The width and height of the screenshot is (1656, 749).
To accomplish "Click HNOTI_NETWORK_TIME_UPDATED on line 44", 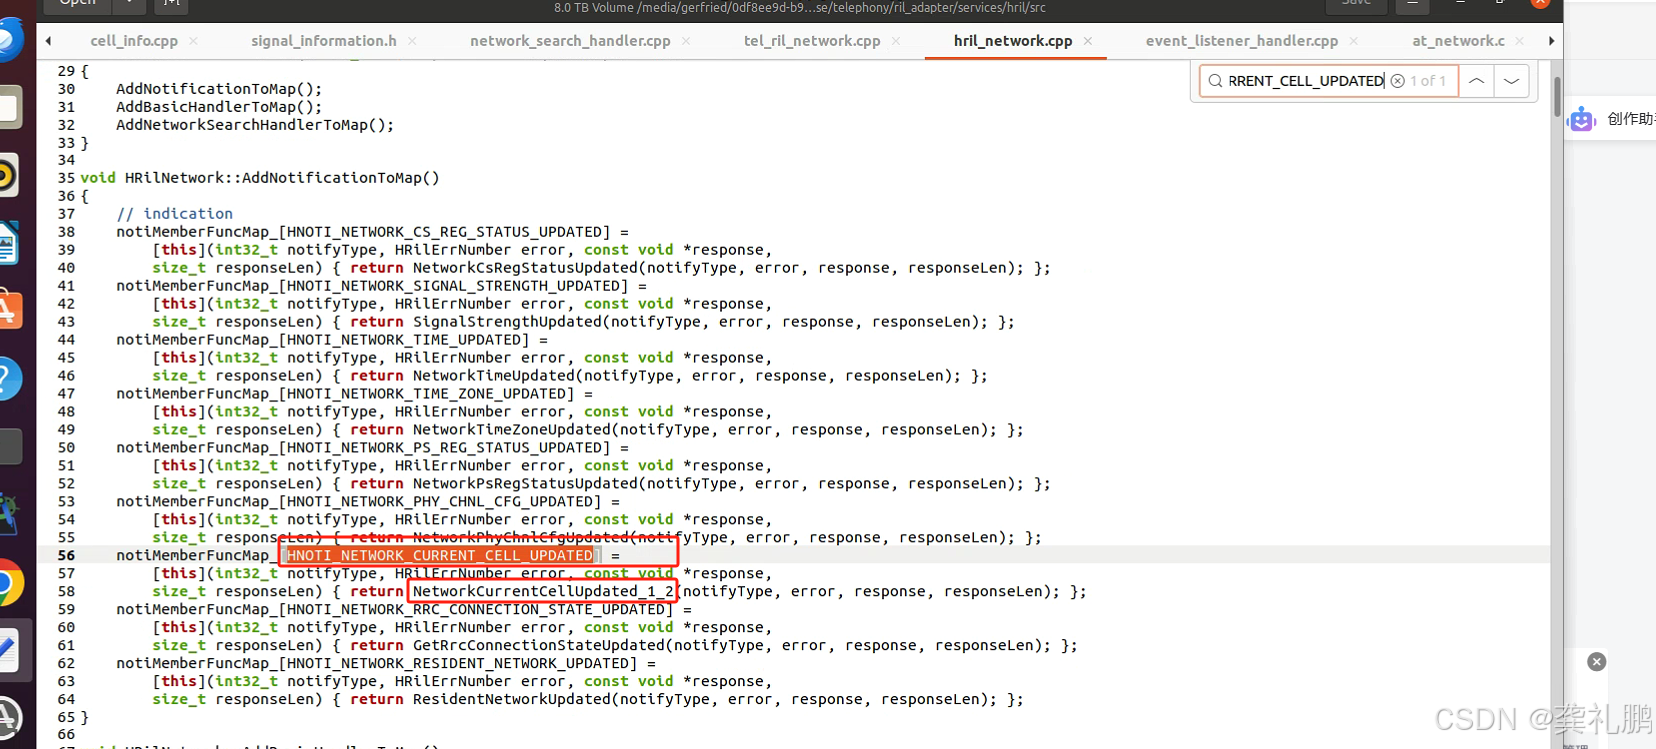I will coord(404,340).
